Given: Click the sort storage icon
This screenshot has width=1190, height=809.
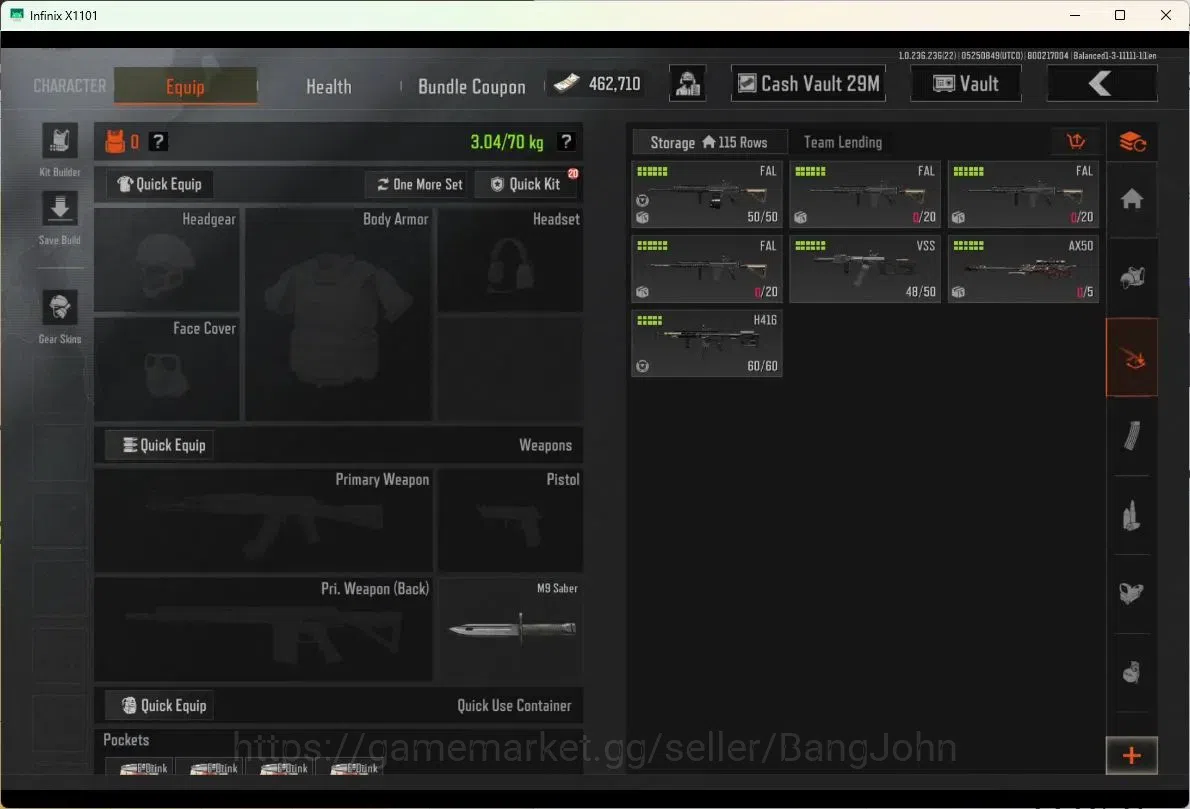Looking at the screenshot, I should [x=1076, y=141].
